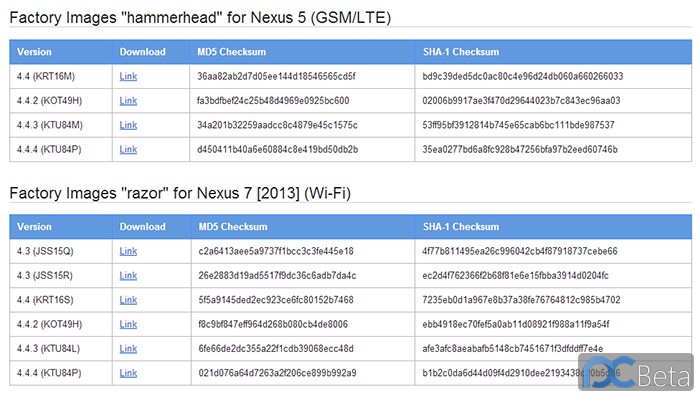Click the hammerhead table Version column header
The image size is (700, 397).
[34, 52]
